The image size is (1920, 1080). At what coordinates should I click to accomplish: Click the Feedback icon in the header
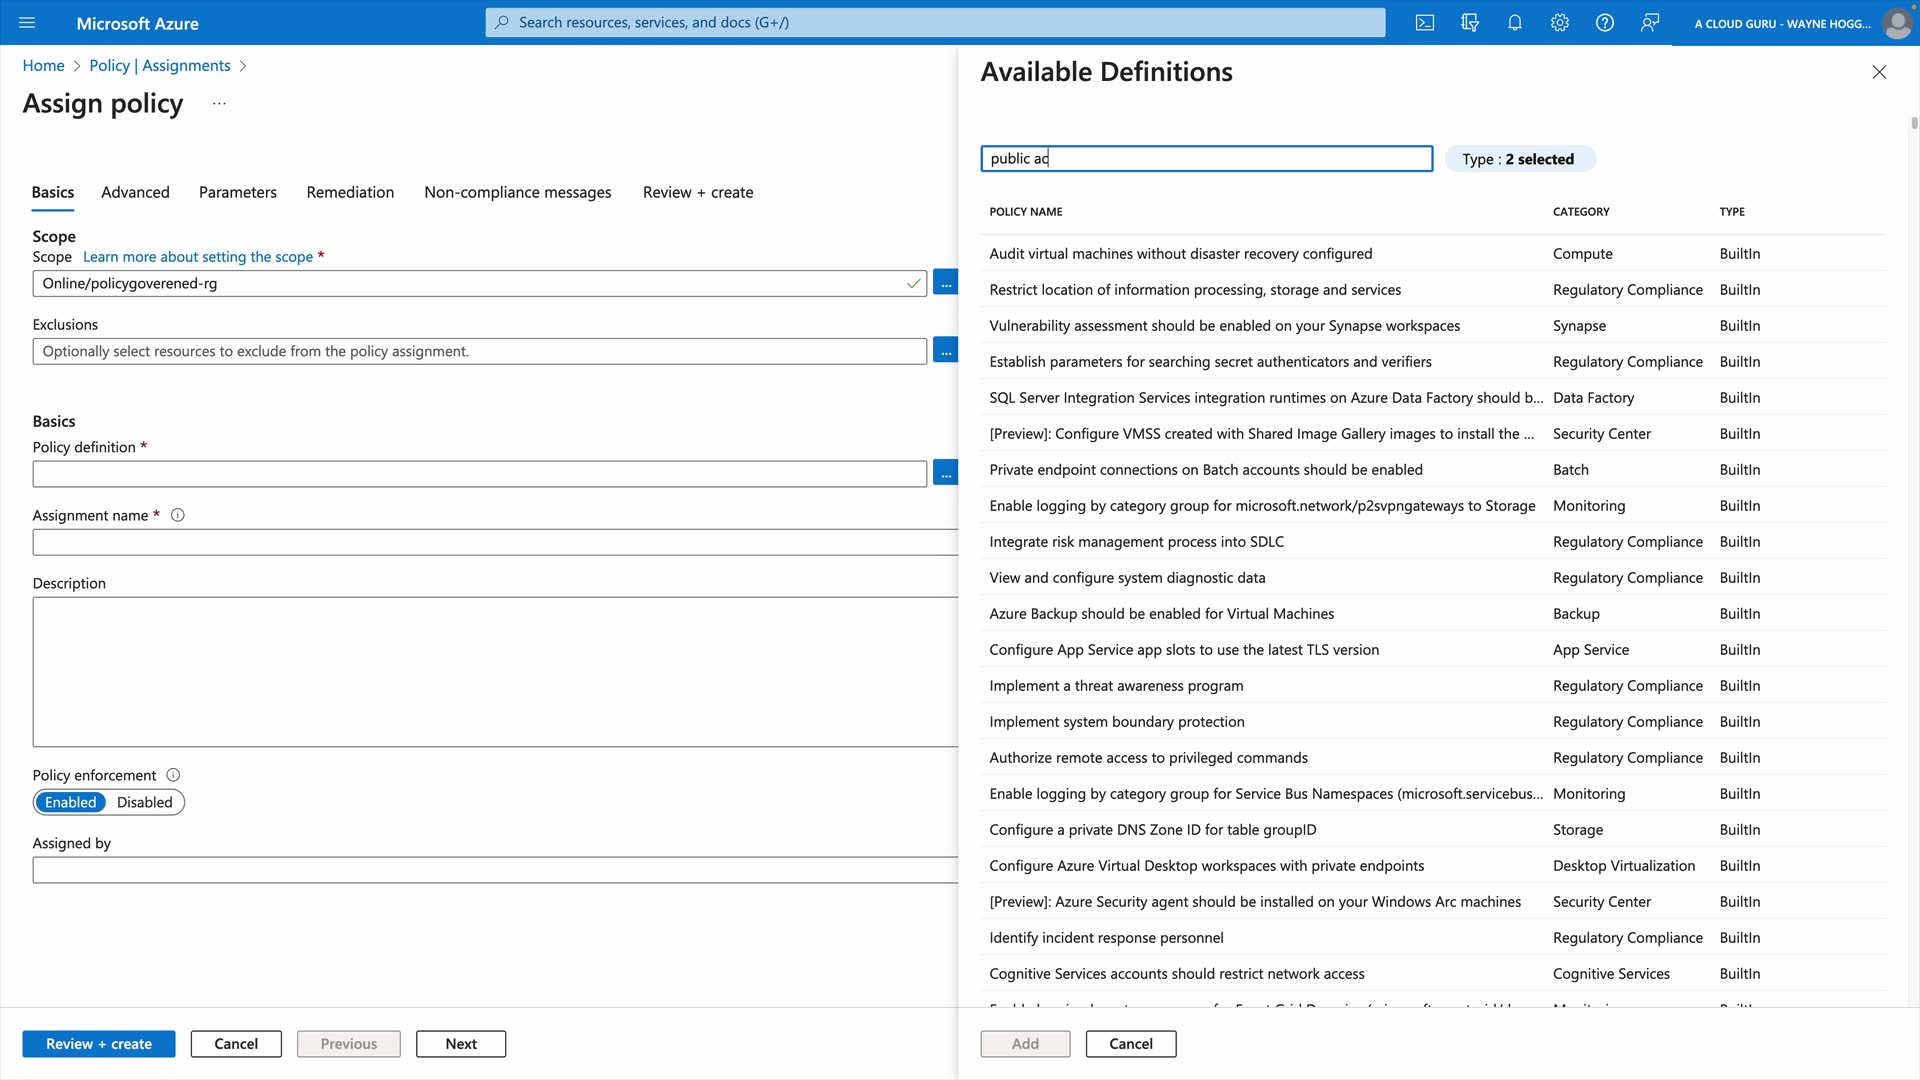point(1650,23)
